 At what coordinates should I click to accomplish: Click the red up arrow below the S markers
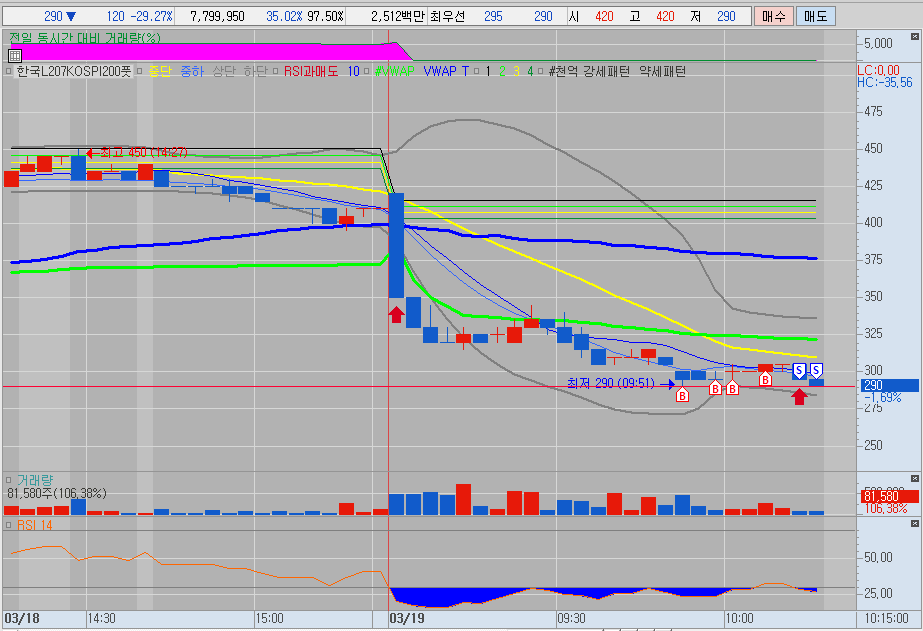click(799, 397)
